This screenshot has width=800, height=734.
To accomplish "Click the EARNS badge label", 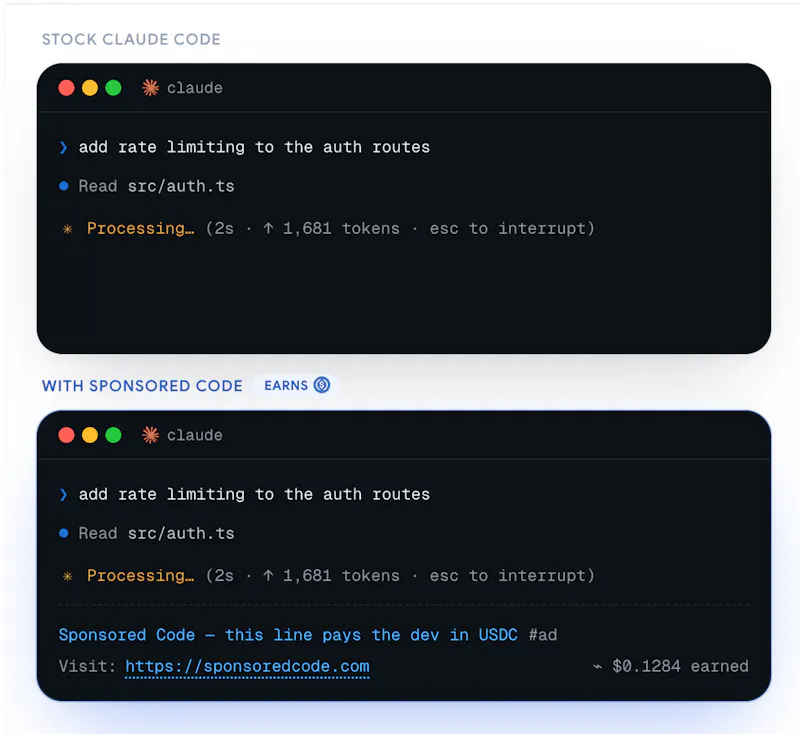I will (286, 386).
